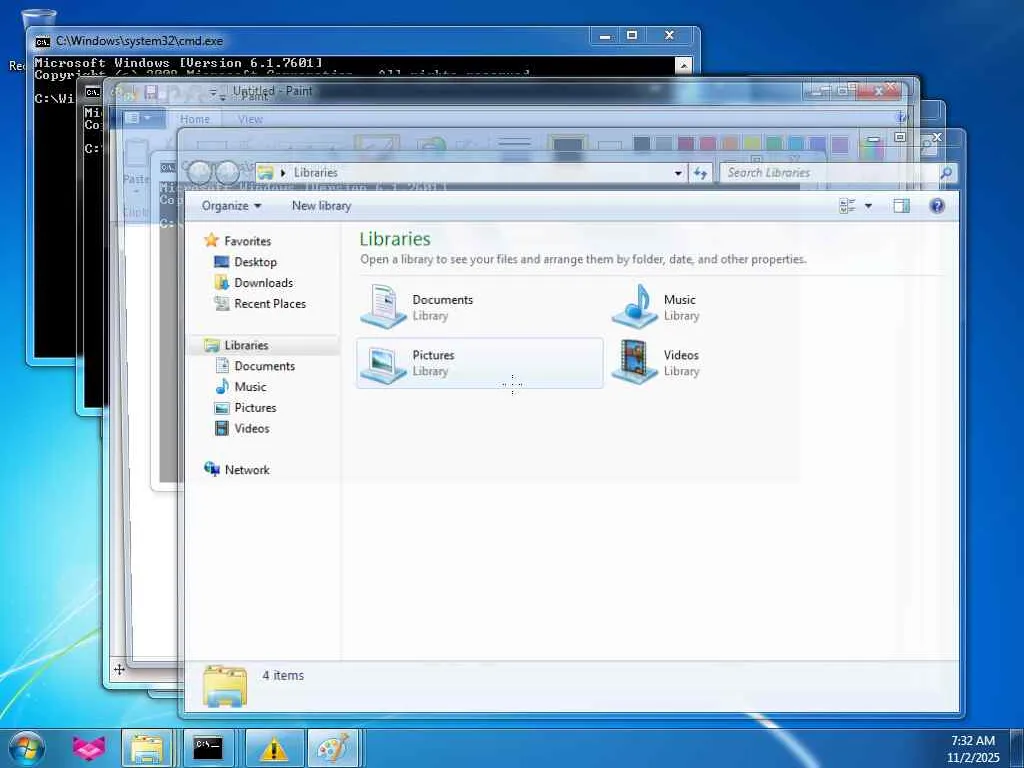Click the green Libraries heading text
This screenshot has width=1024, height=768.
tap(394, 239)
